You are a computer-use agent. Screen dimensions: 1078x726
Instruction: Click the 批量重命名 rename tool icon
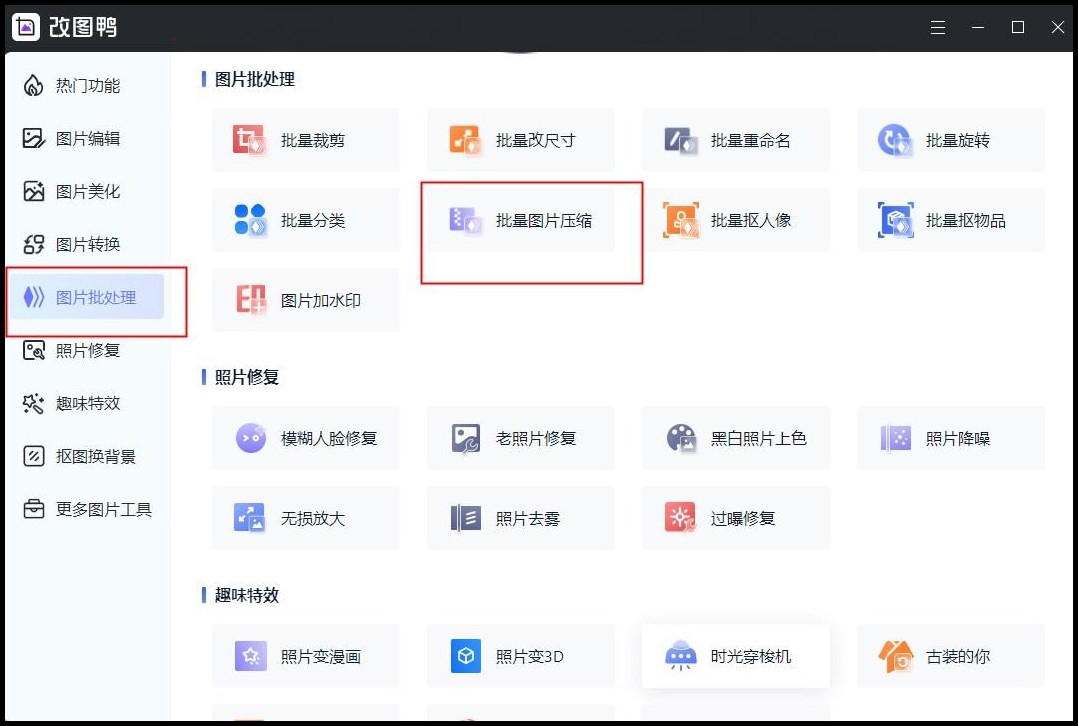pos(680,139)
